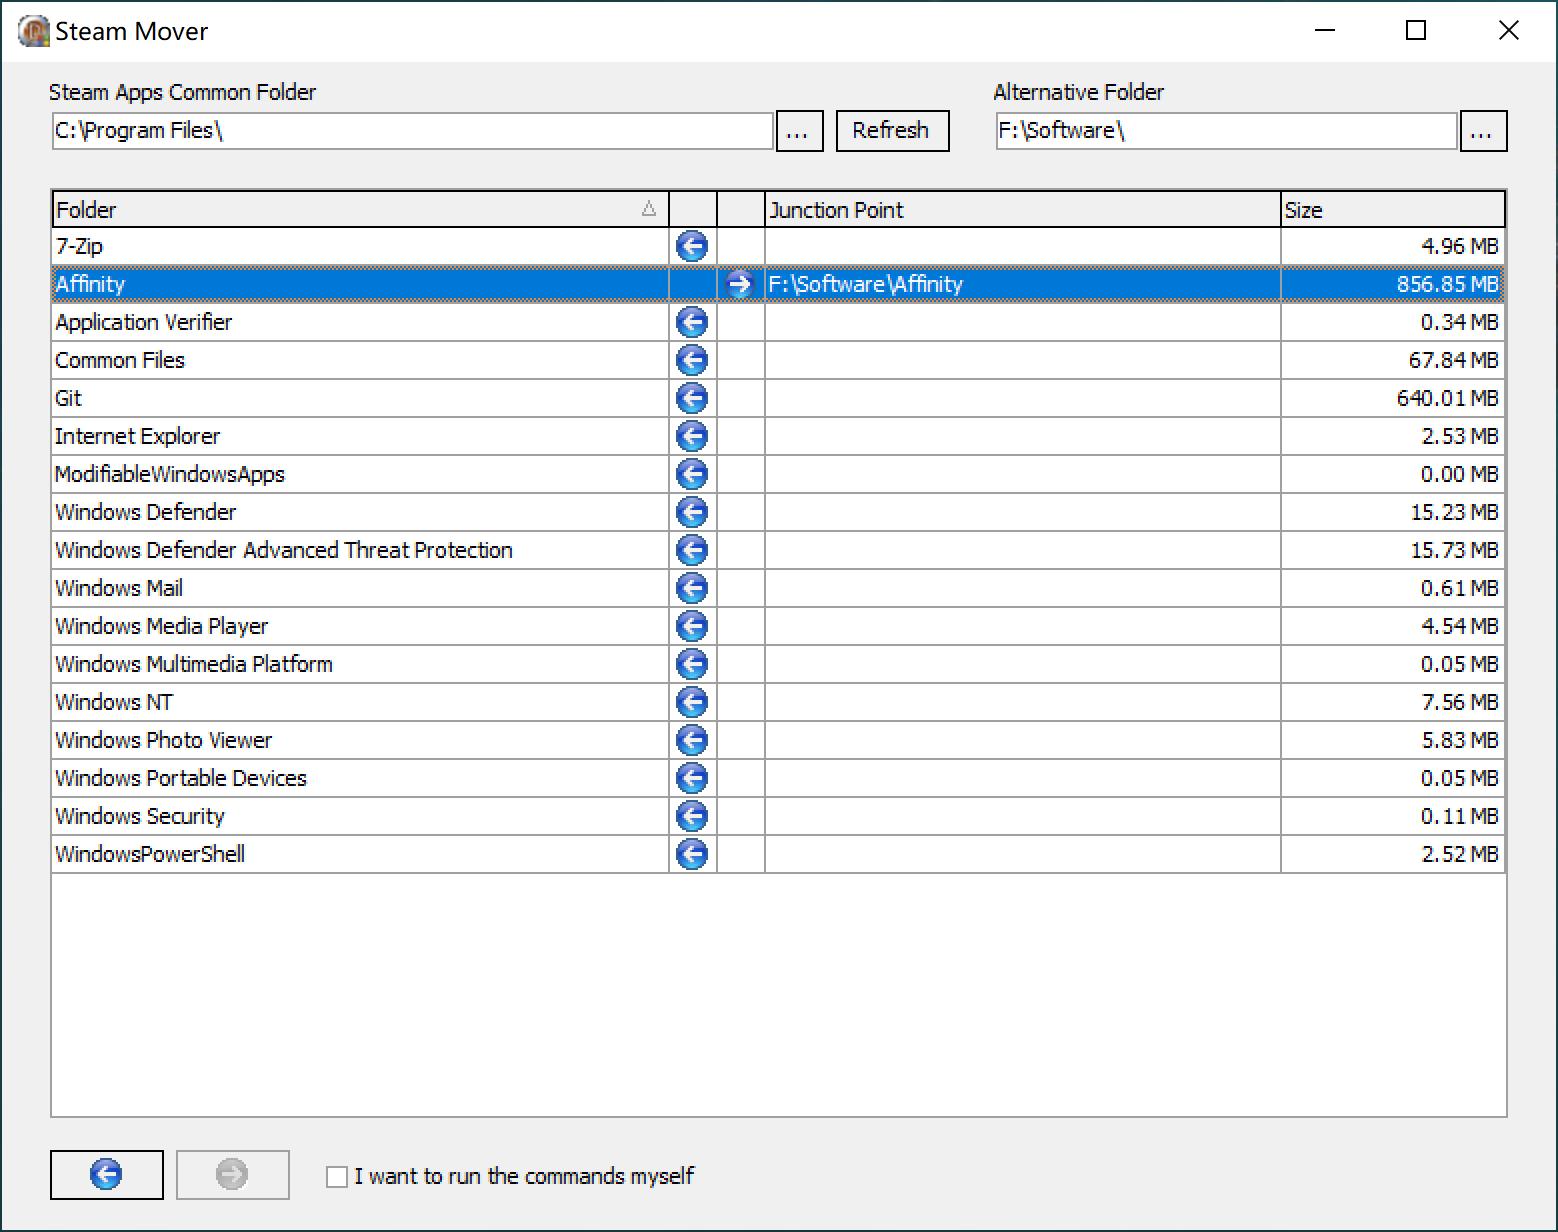Sort by the Size column header
The width and height of the screenshot is (1558, 1232).
[1392, 210]
